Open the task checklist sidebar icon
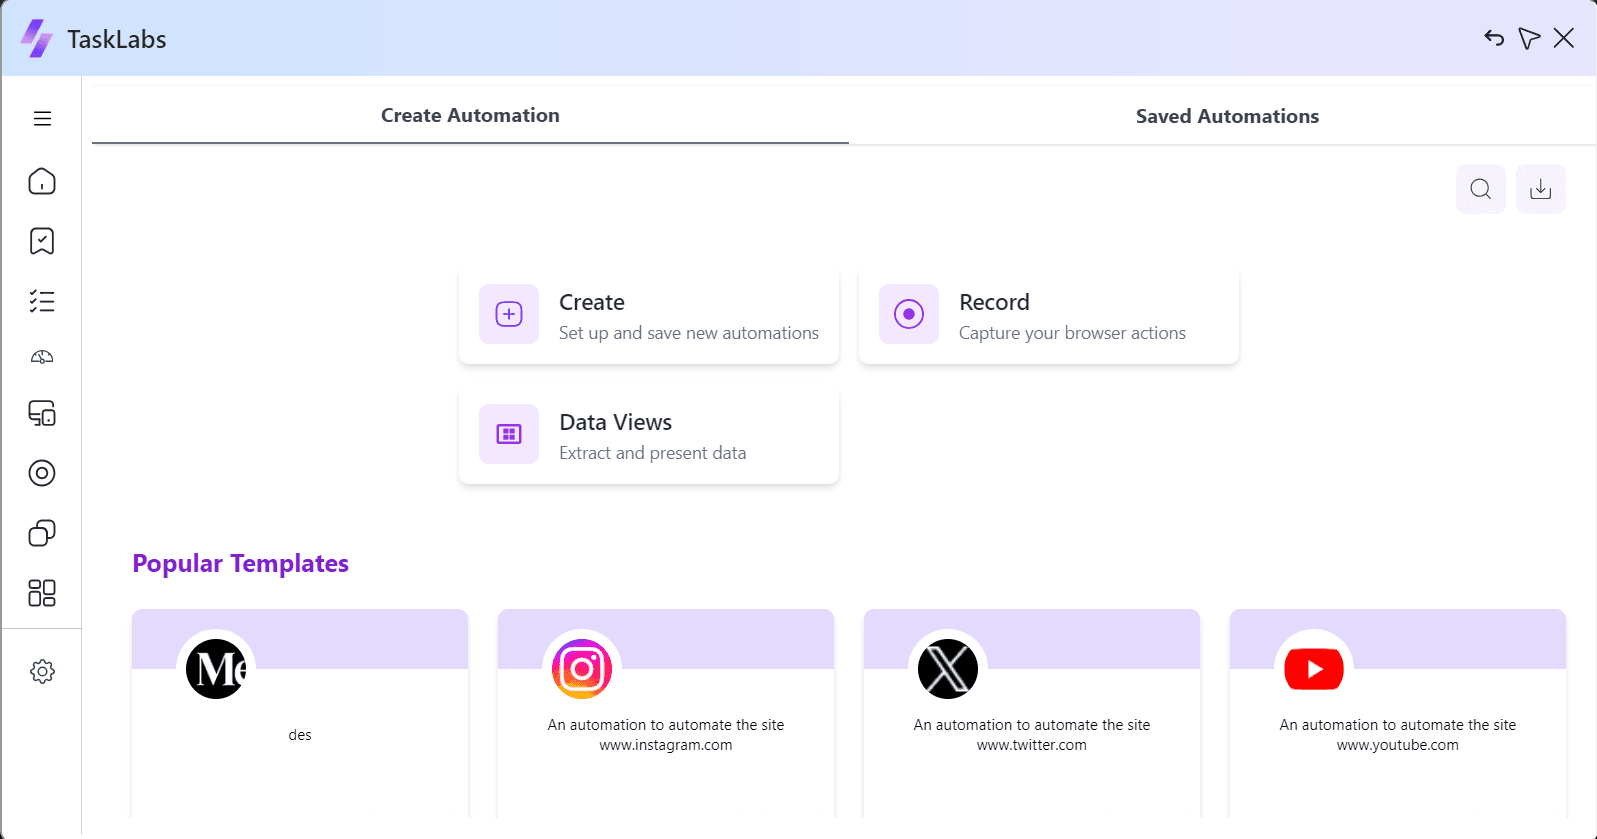 point(42,301)
